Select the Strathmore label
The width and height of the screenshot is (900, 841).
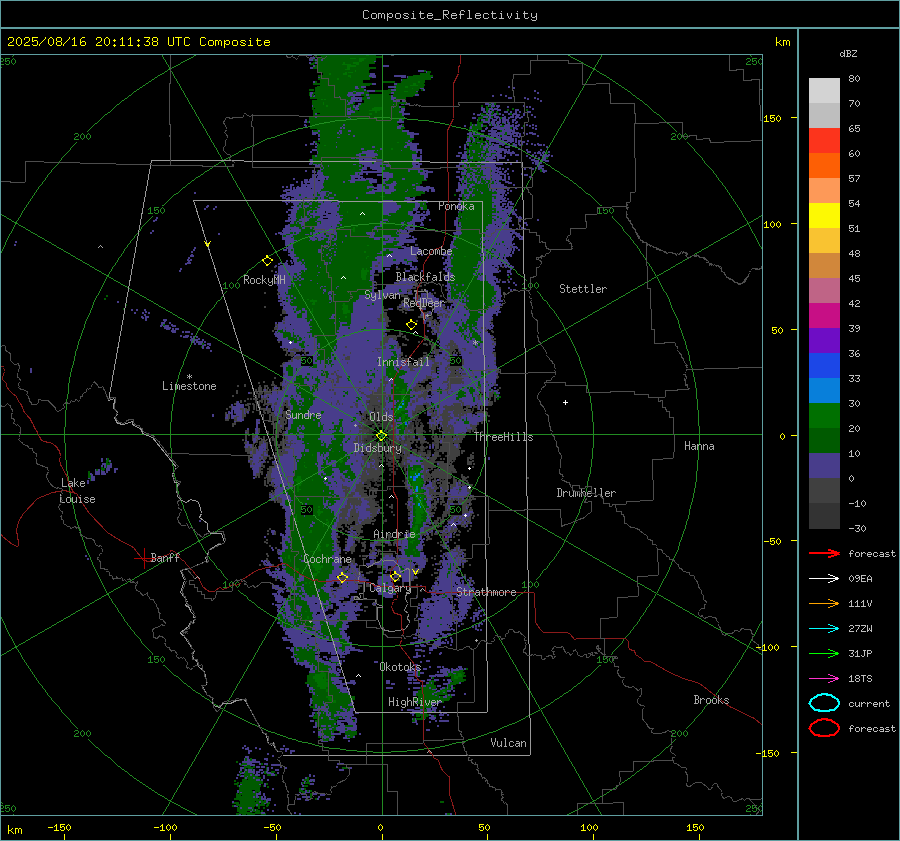click(486, 592)
